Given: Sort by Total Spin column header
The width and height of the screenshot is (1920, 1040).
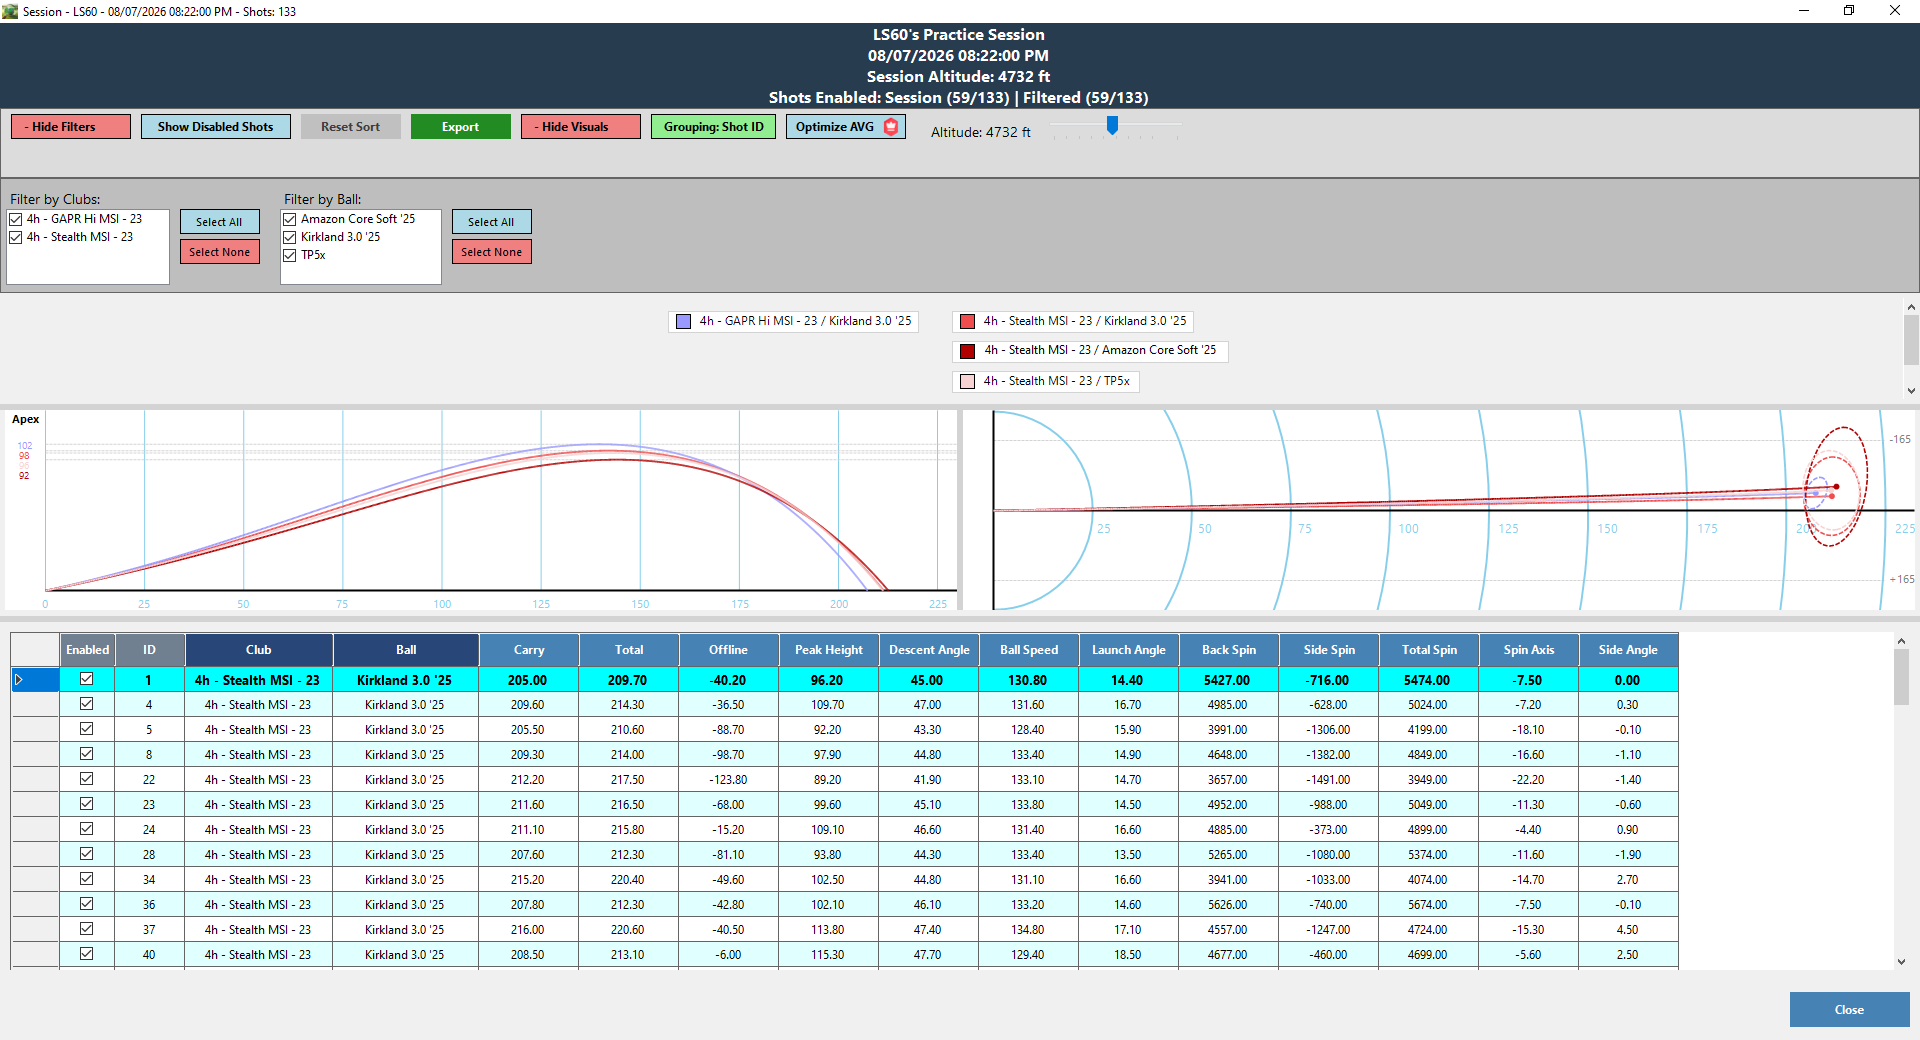Looking at the screenshot, I should (1429, 650).
